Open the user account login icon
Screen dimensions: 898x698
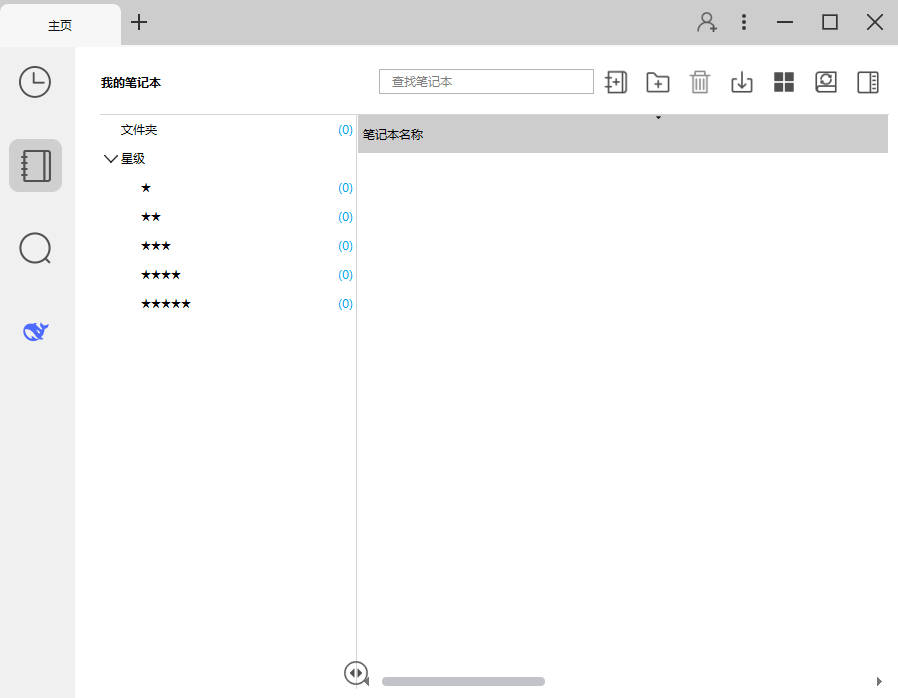(707, 22)
